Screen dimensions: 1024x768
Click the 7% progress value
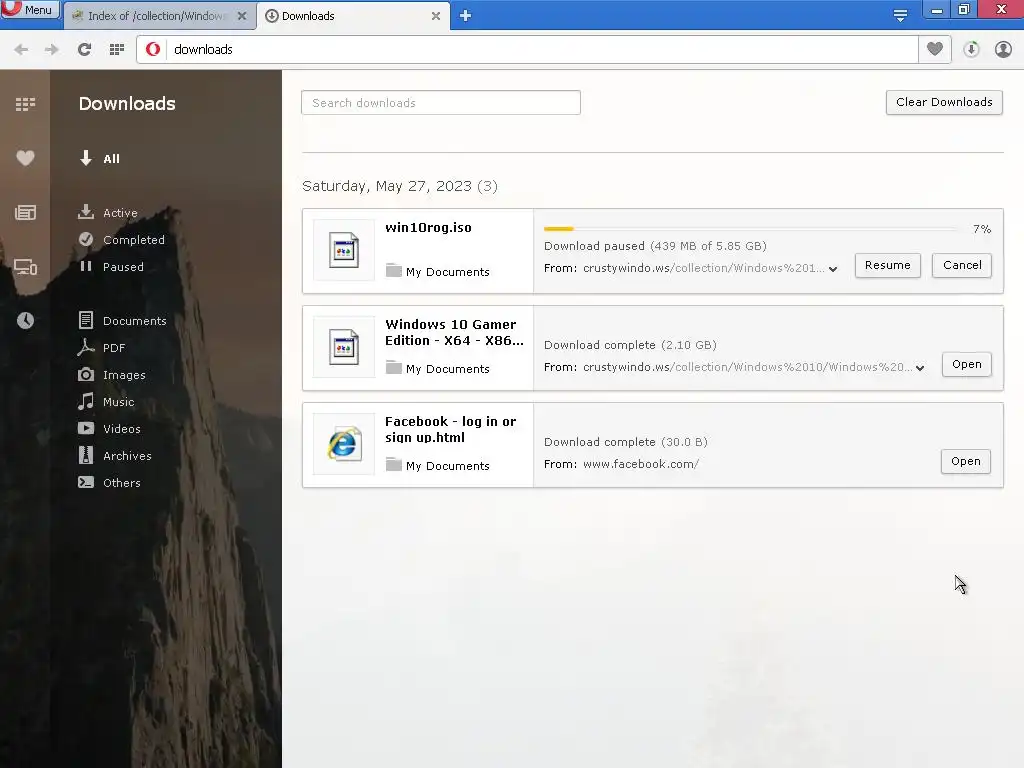point(982,229)
